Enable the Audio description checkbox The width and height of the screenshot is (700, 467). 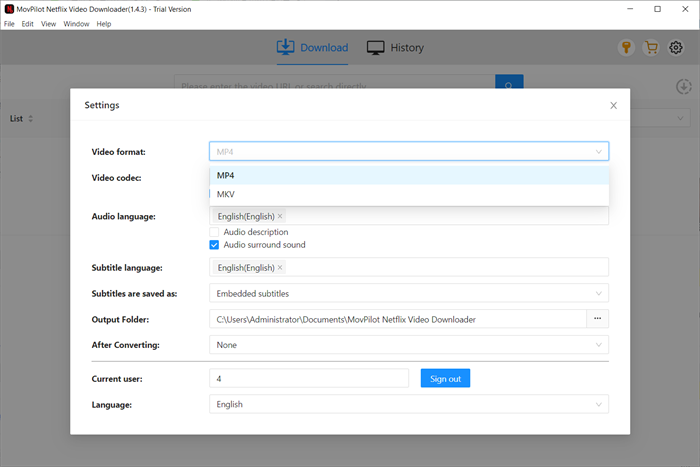[x=214, y=232]
